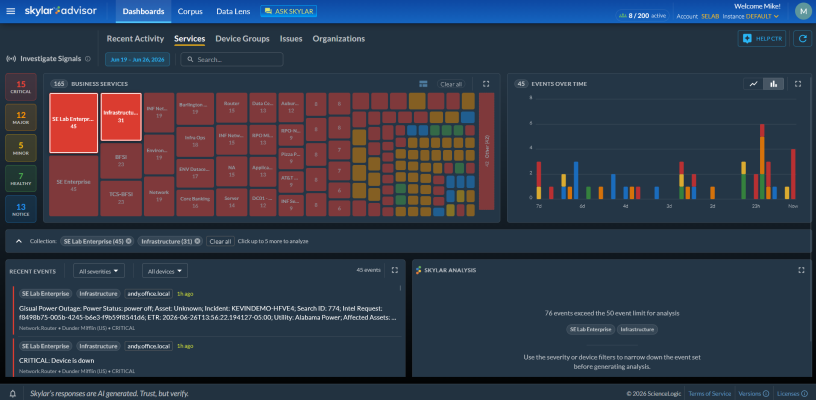The image size is (816, 400).
Task: Deselect Infrastructure 31 treemap tile
Action: click(x=121, y=117)
